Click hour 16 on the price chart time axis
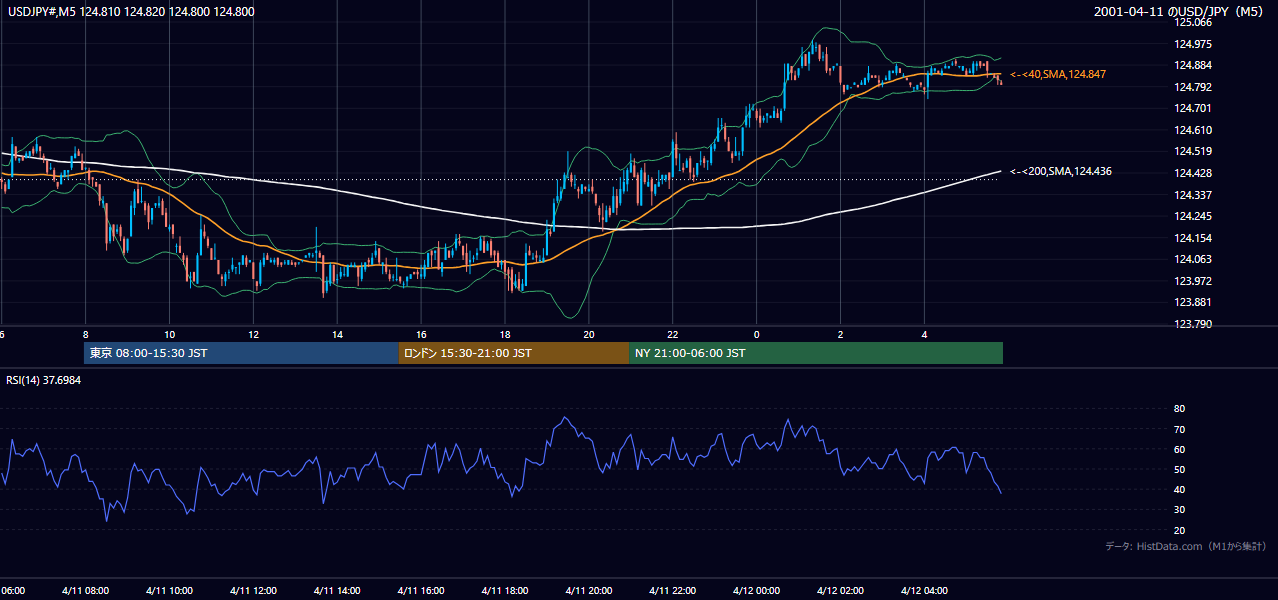 [x=421, y=334]
